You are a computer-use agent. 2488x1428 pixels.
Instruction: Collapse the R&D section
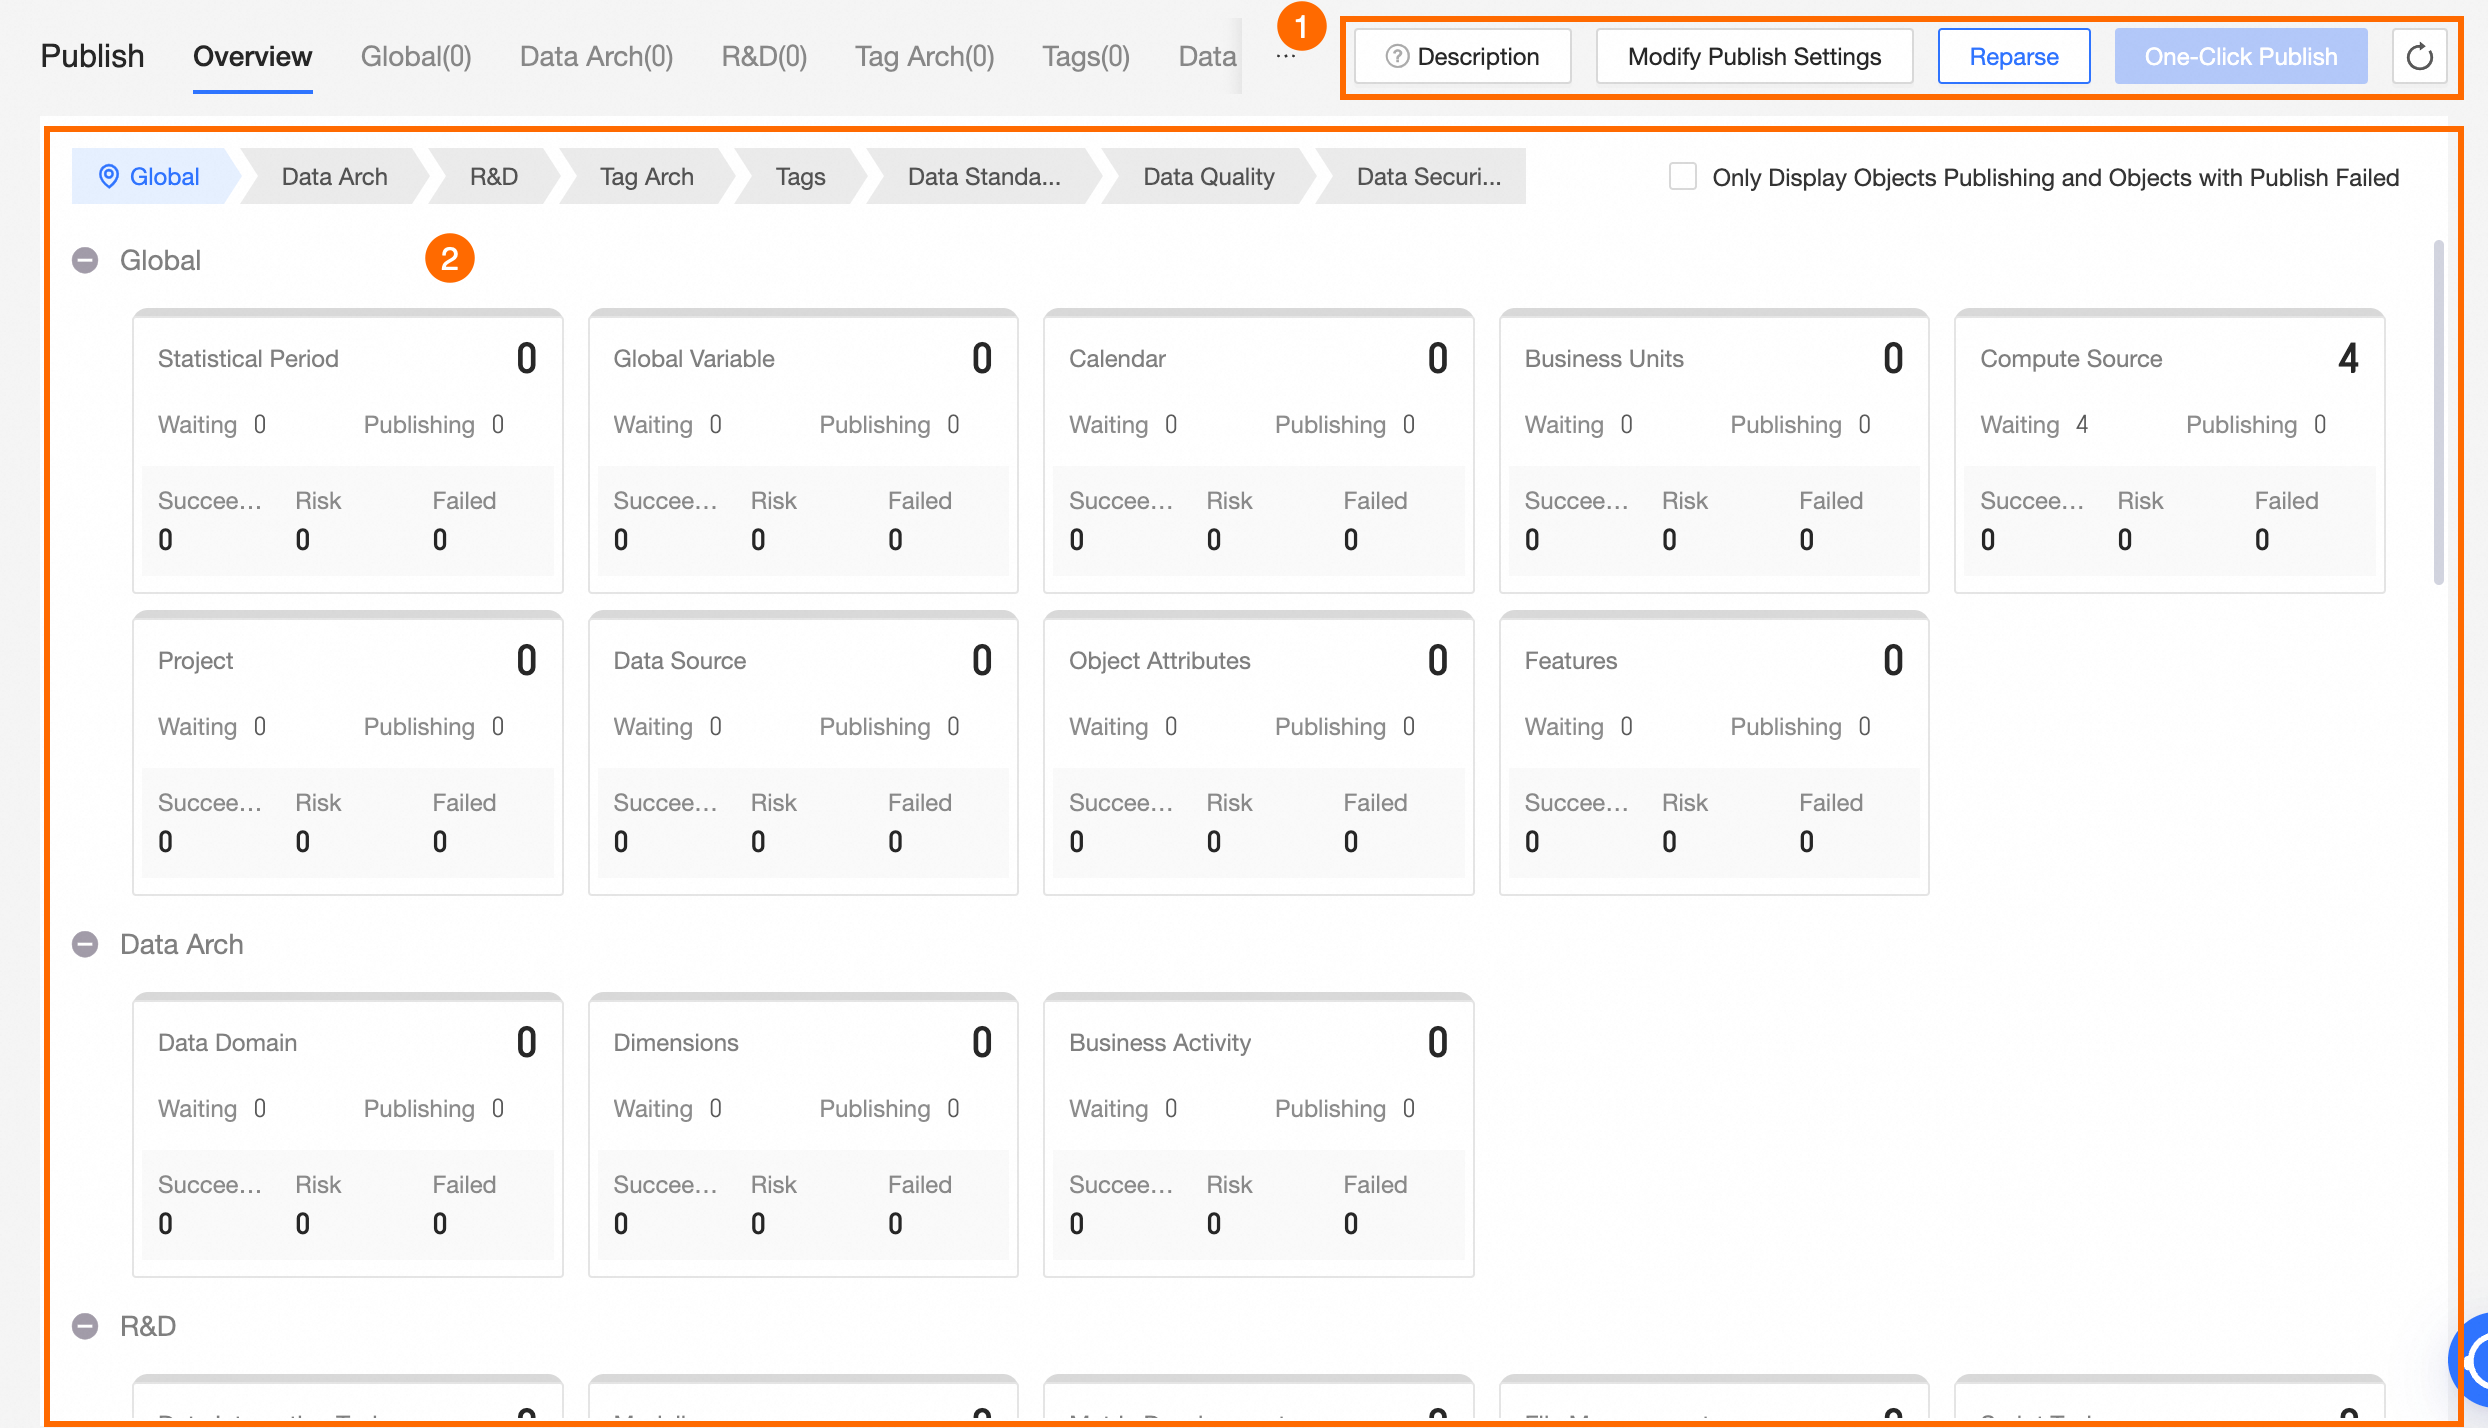pos(86,1327)
